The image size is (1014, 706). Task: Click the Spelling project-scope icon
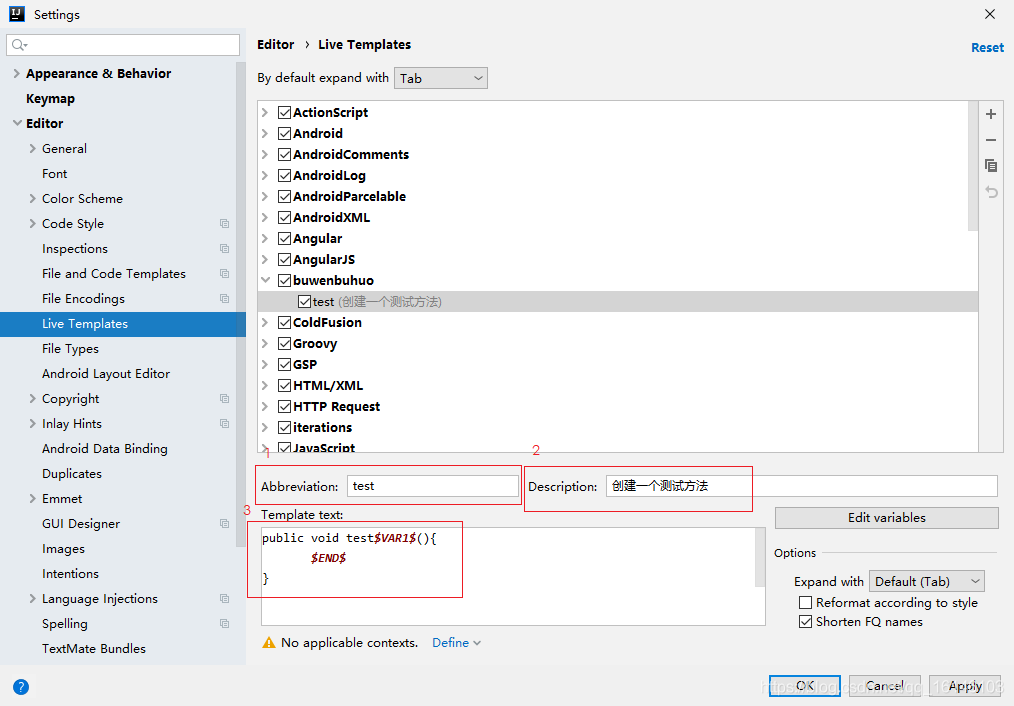[x=224, y=623]
